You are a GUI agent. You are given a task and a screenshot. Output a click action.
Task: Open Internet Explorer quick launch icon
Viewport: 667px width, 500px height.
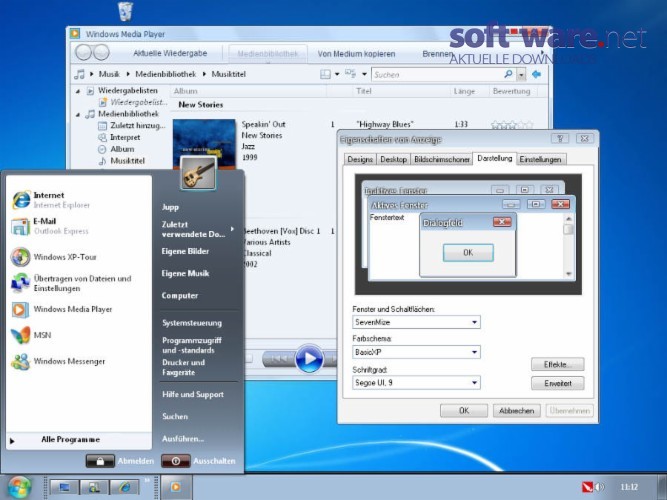coord(125,487)
